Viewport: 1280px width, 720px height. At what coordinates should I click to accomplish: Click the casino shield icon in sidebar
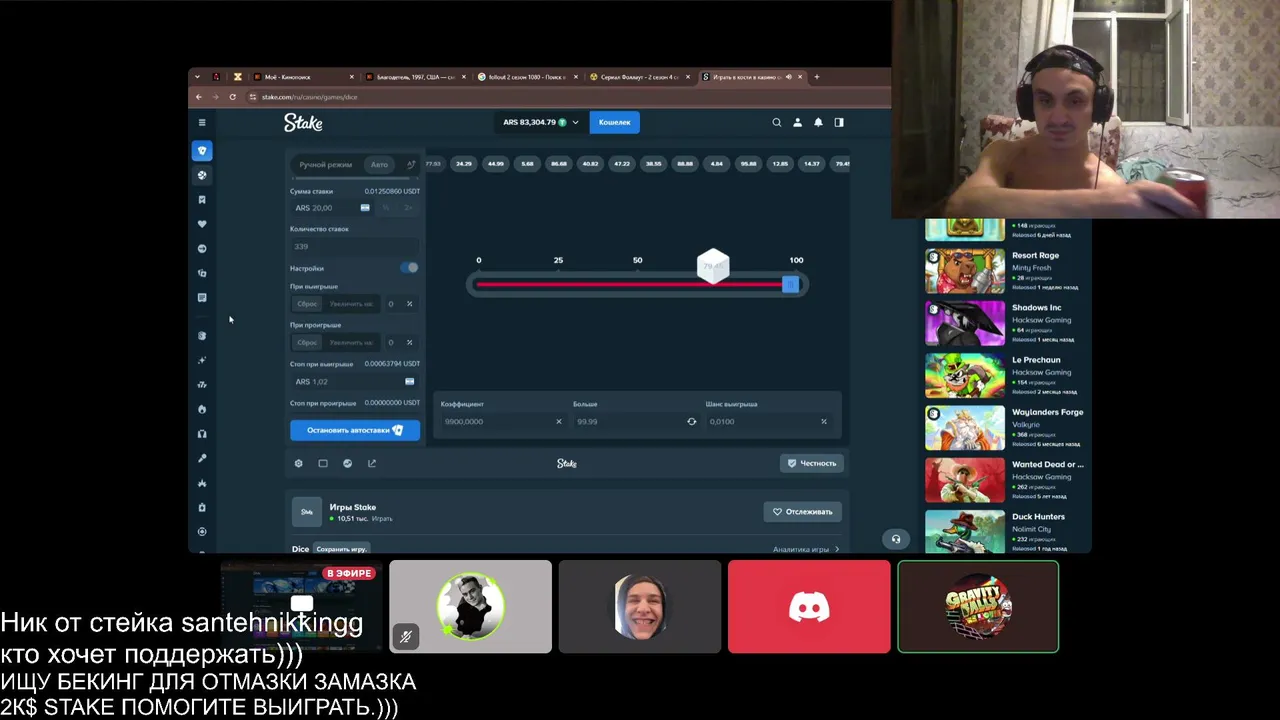[202, 151]
